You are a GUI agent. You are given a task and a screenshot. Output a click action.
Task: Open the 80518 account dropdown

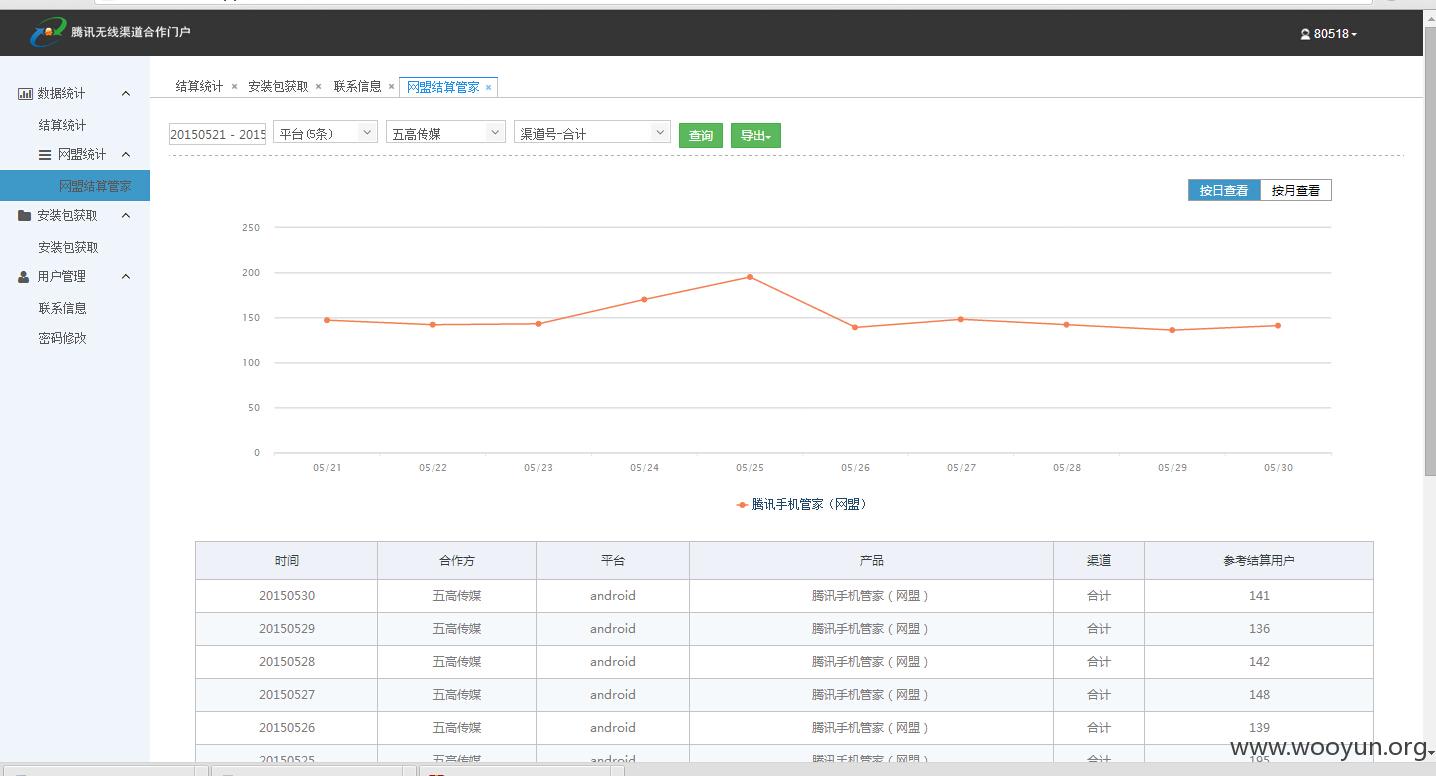1329,34
